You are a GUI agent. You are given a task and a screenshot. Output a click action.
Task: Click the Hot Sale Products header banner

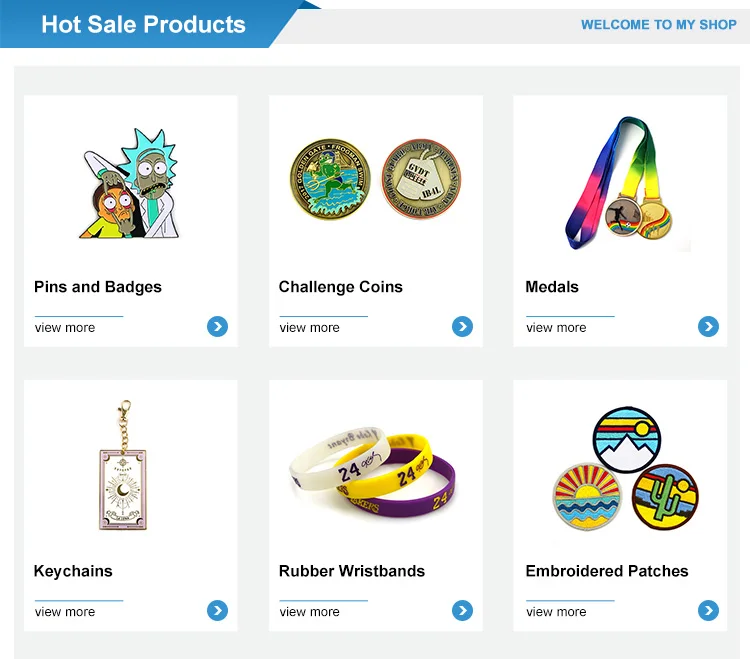pyautogui.click(x=143, y=24)
